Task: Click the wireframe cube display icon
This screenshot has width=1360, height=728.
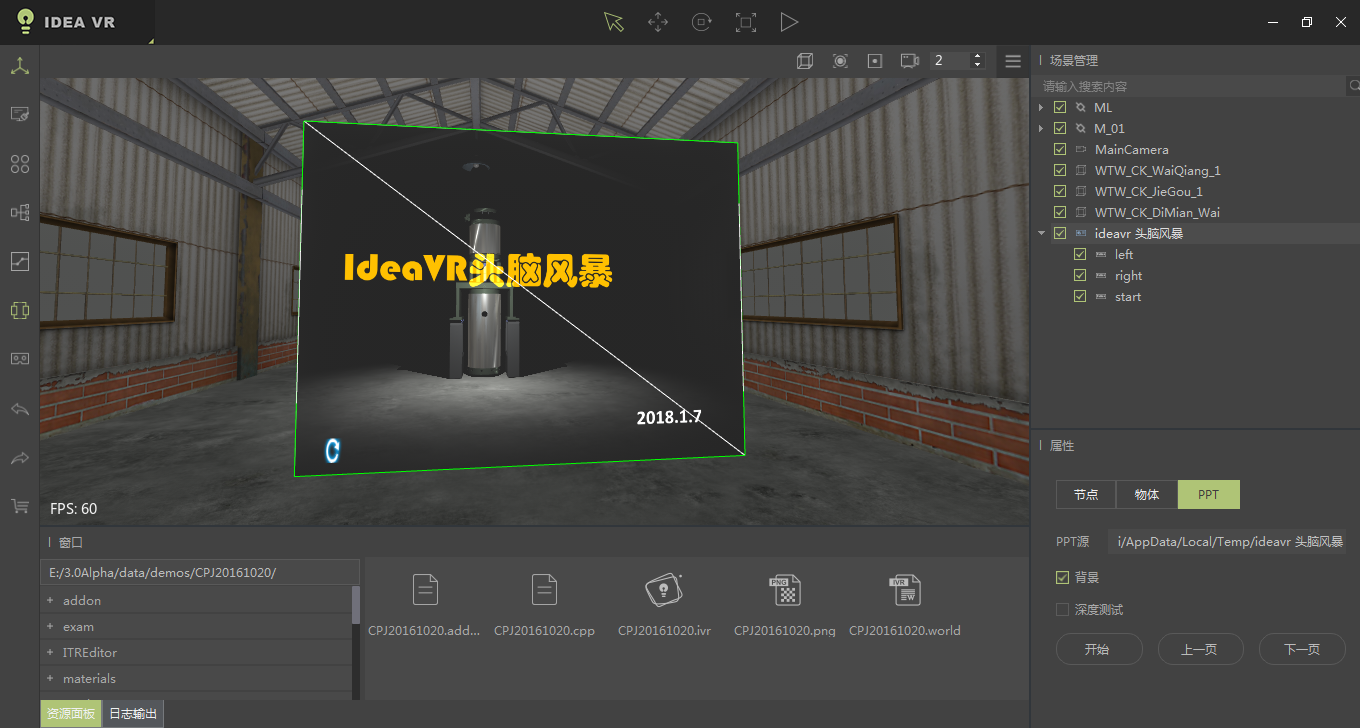Action: pyautogui.click(x=805, y=60)
